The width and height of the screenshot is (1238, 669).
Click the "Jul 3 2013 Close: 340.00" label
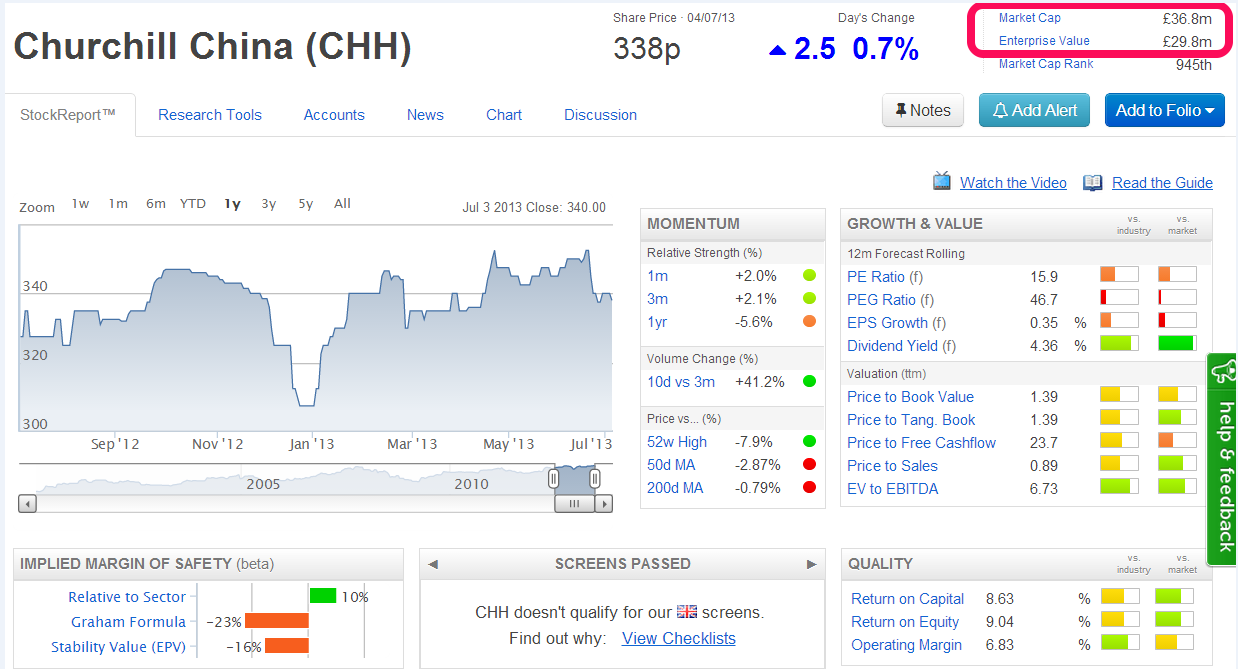pos(534,208)
